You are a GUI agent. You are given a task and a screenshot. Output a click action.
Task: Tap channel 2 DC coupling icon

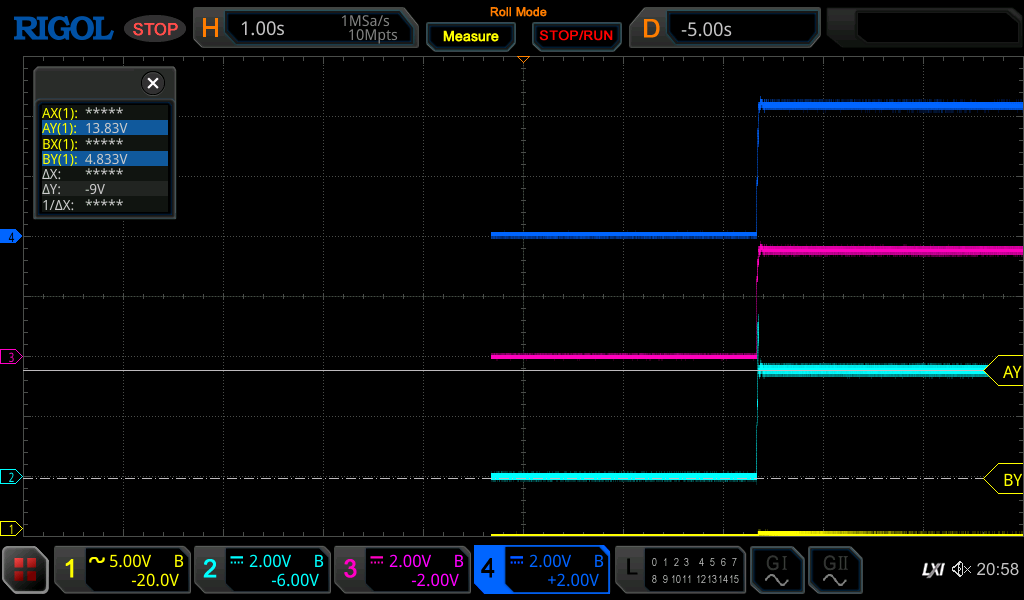click(236, 560)
